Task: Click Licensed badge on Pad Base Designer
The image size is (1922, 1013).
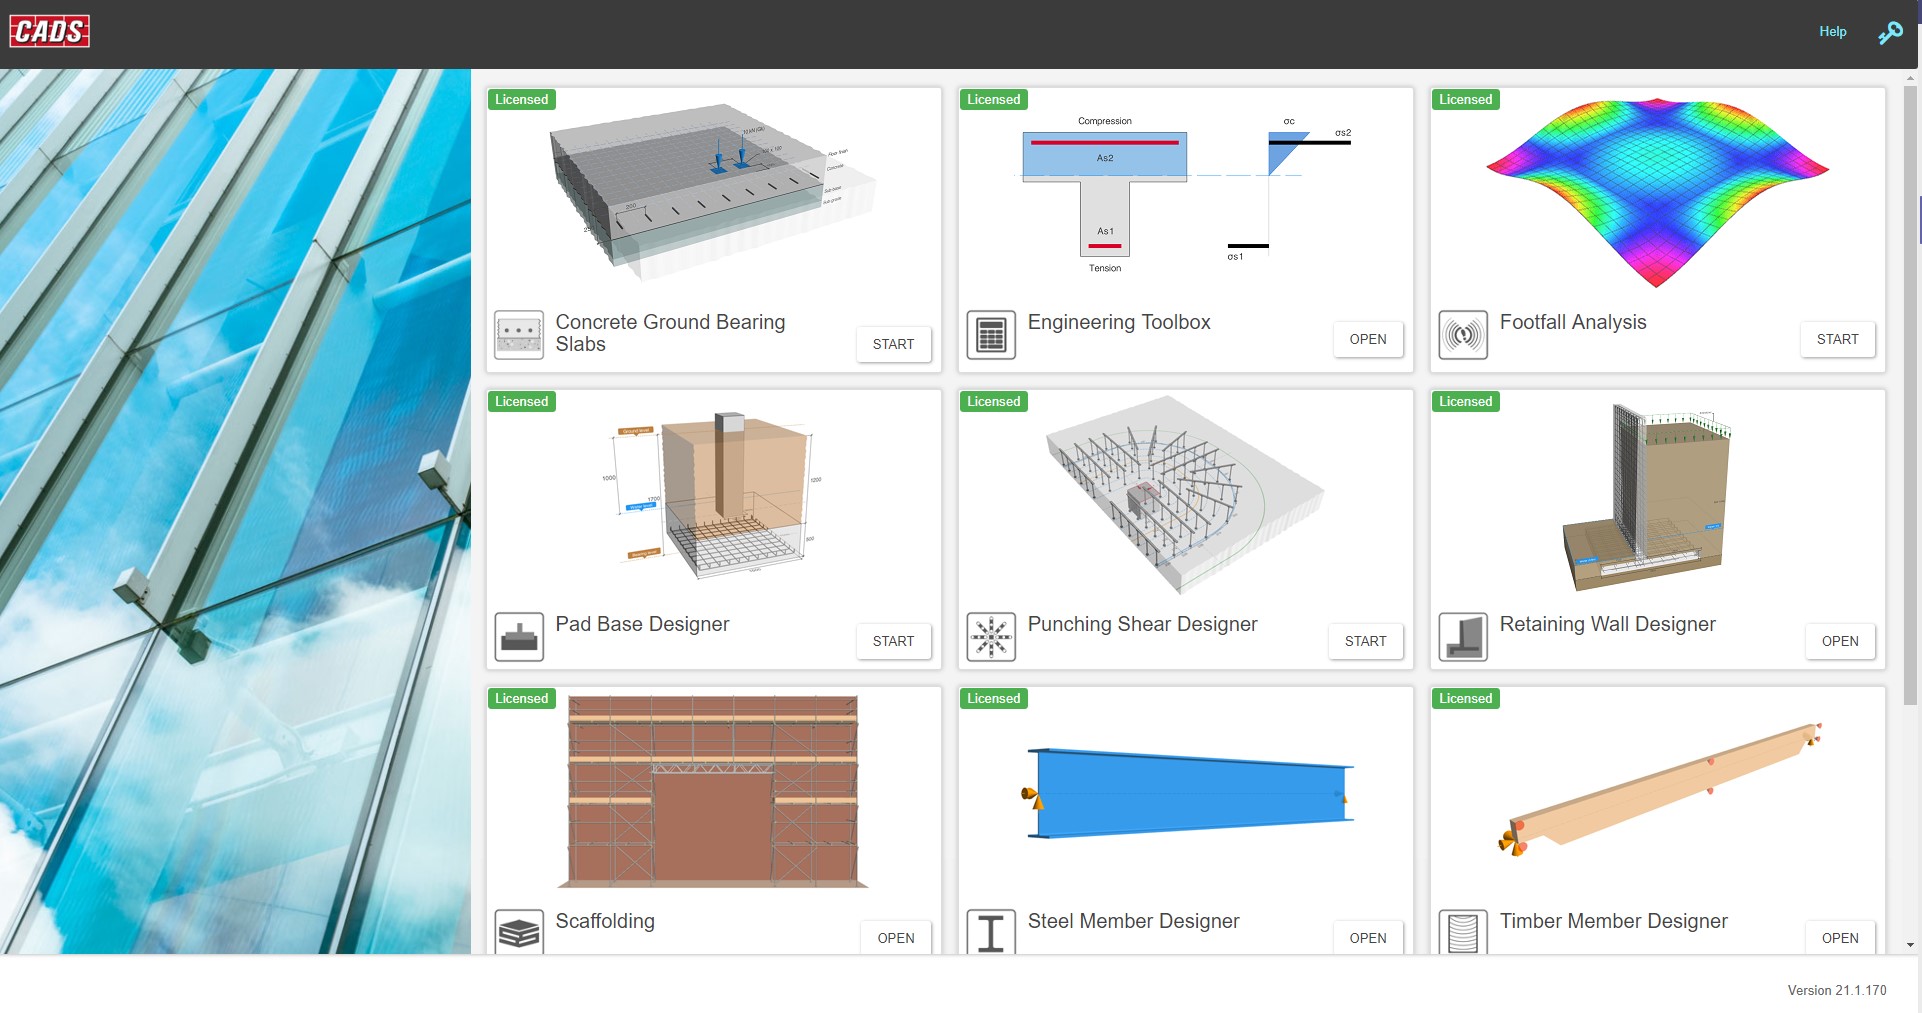Action: (522, 401)
